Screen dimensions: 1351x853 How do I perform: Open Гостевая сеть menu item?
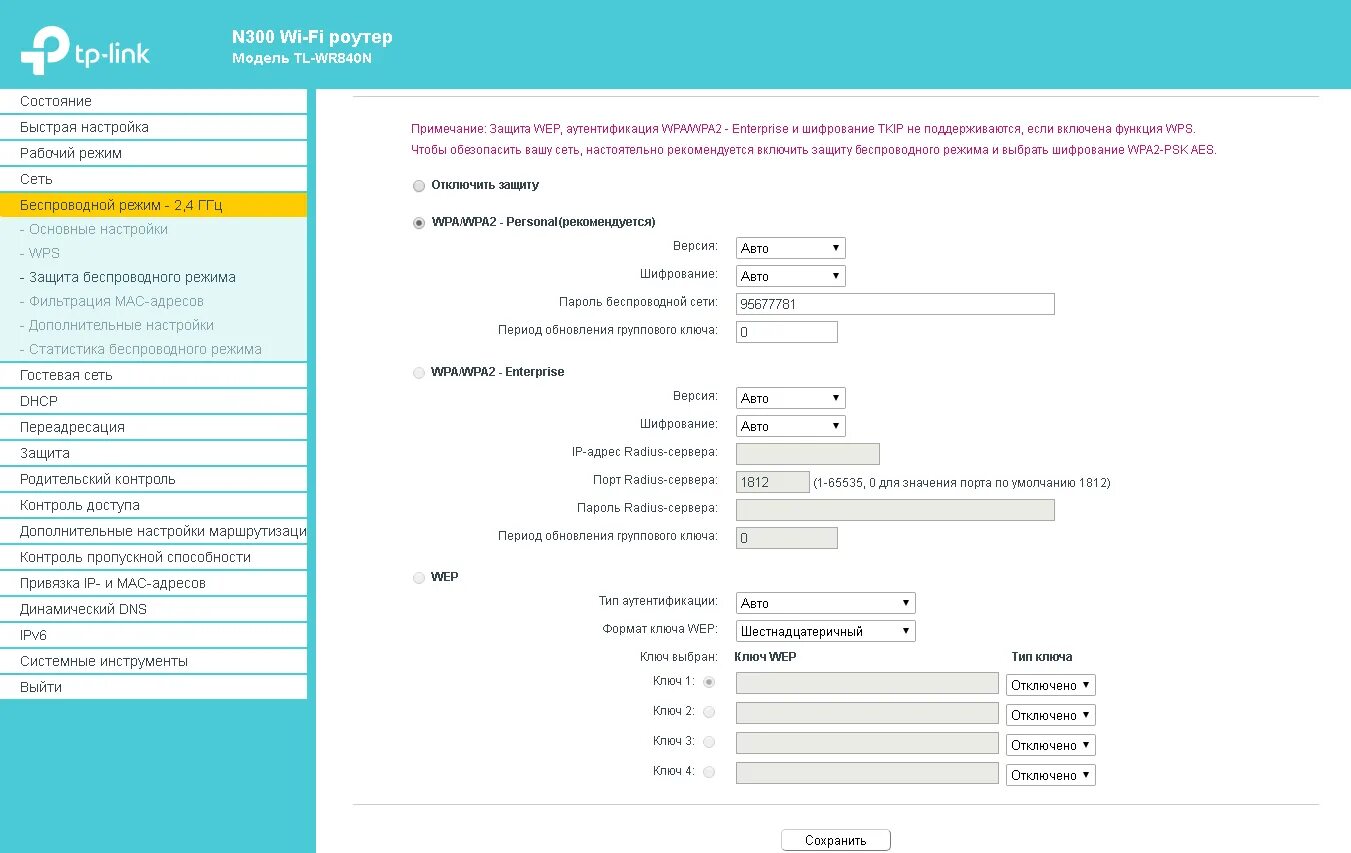[153, 375]
